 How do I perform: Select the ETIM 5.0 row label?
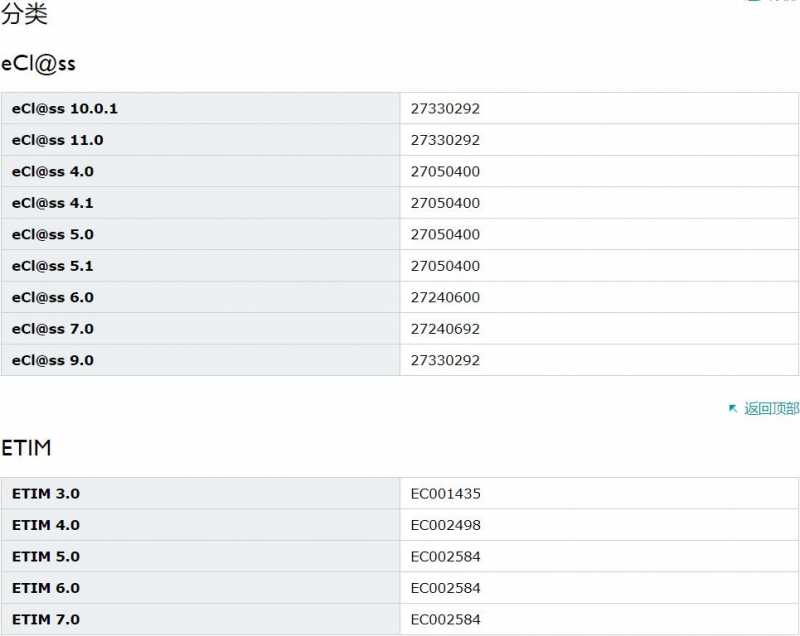[46, 556]
